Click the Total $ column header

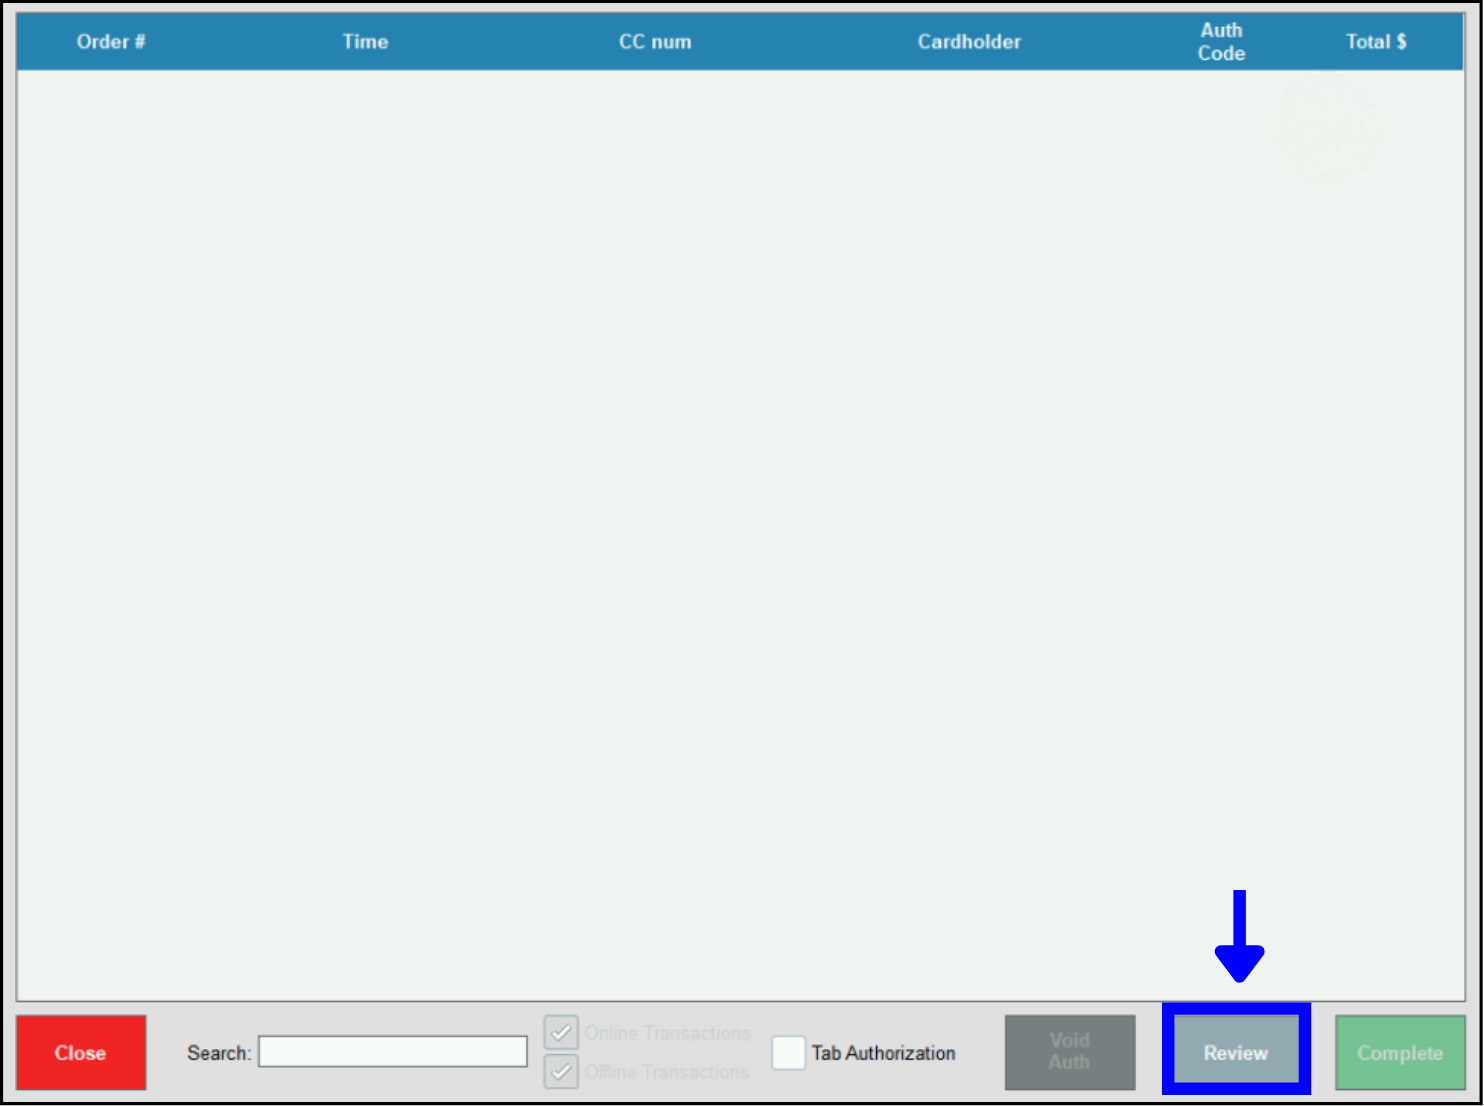pyautogui.click(x=1376, y=42)
